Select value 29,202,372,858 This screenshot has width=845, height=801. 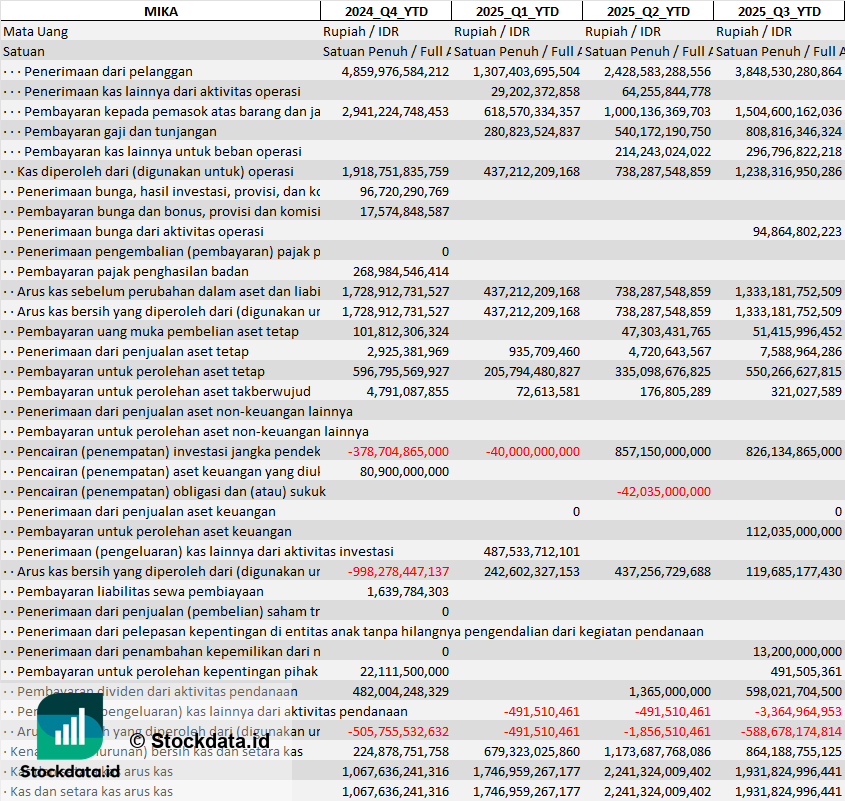click(535, 91)
